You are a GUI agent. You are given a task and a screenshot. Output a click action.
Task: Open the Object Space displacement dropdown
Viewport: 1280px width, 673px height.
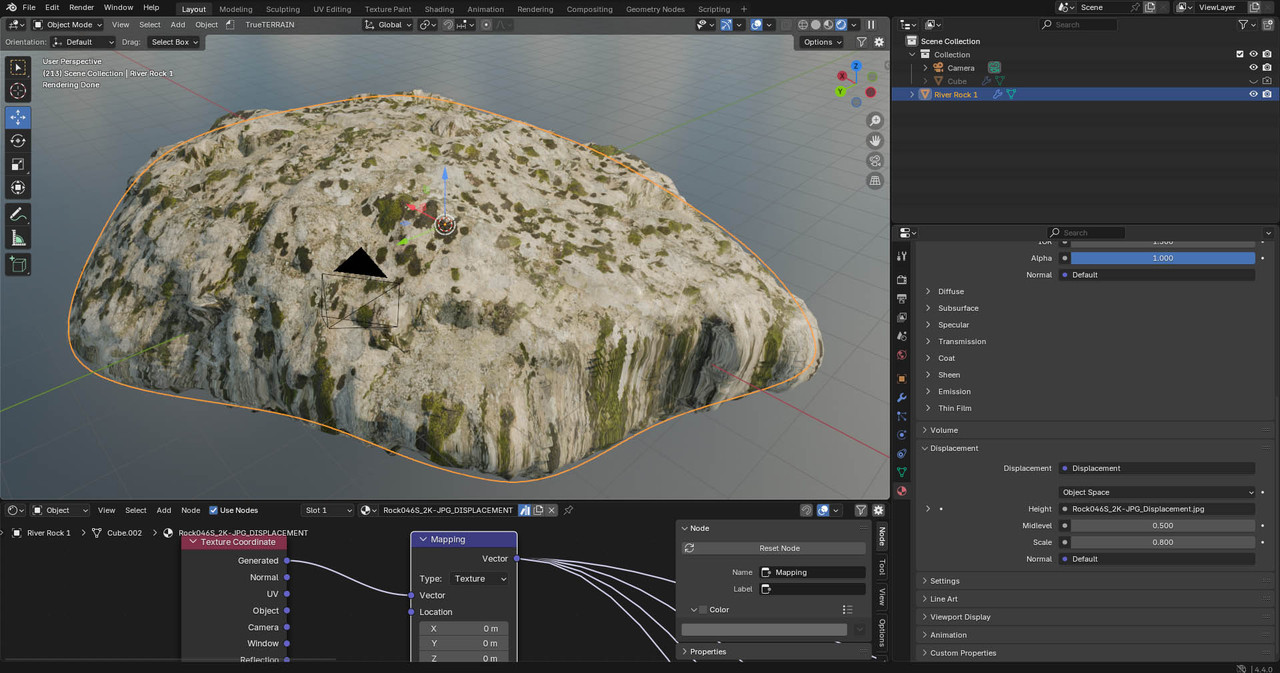click(1157, 492)
